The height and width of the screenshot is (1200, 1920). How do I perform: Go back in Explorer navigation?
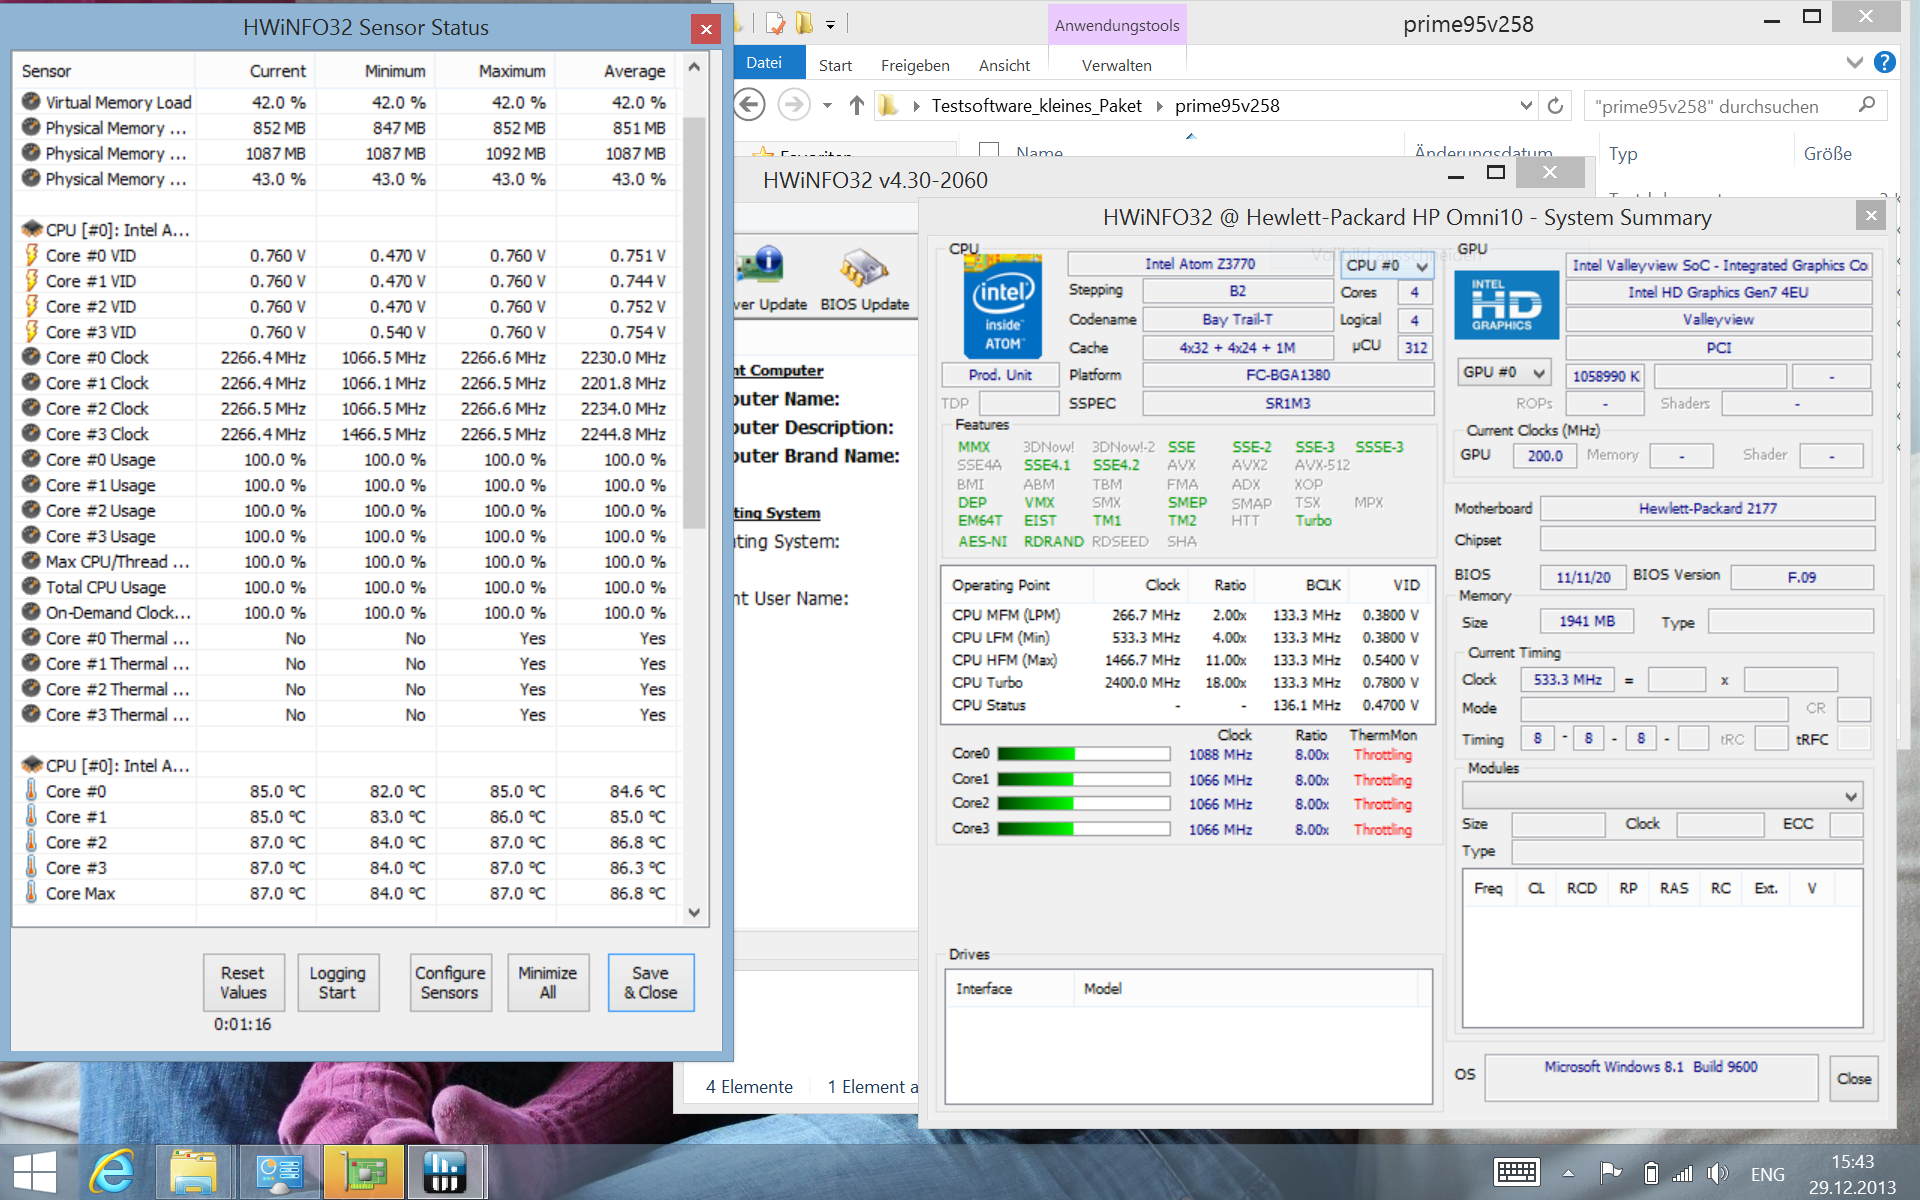750,105
